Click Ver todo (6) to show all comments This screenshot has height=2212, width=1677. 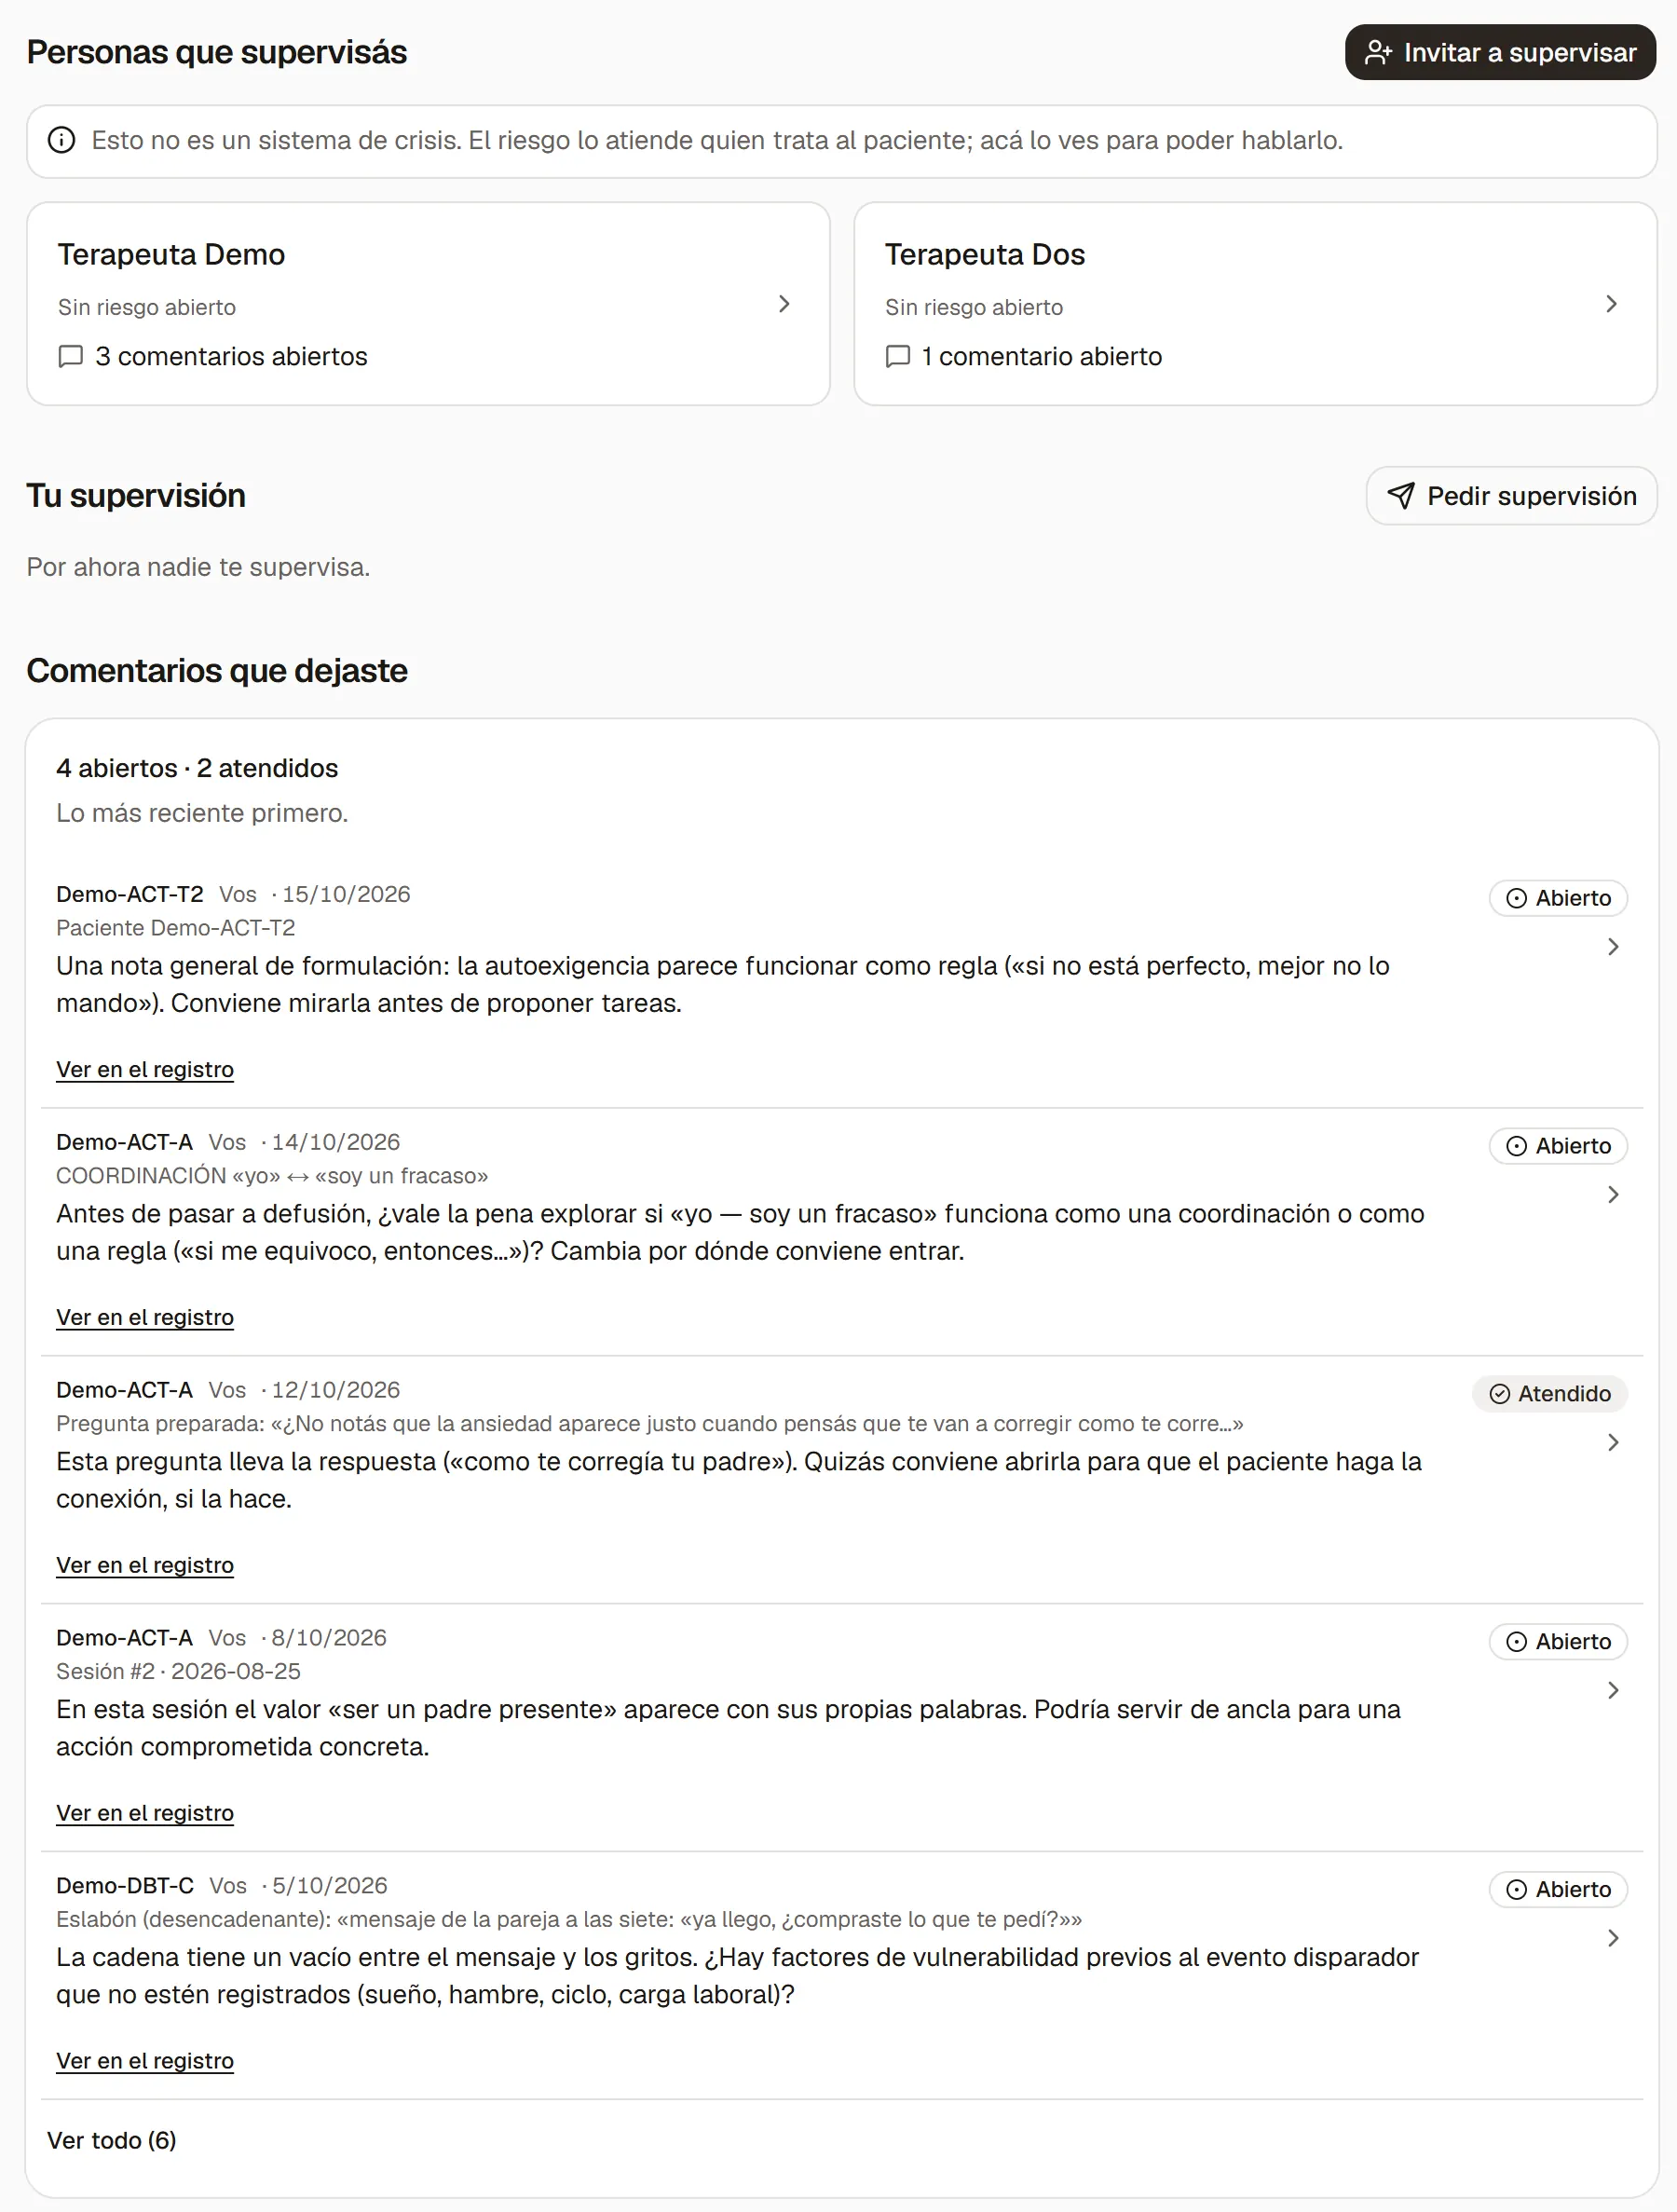[112, 2141]
